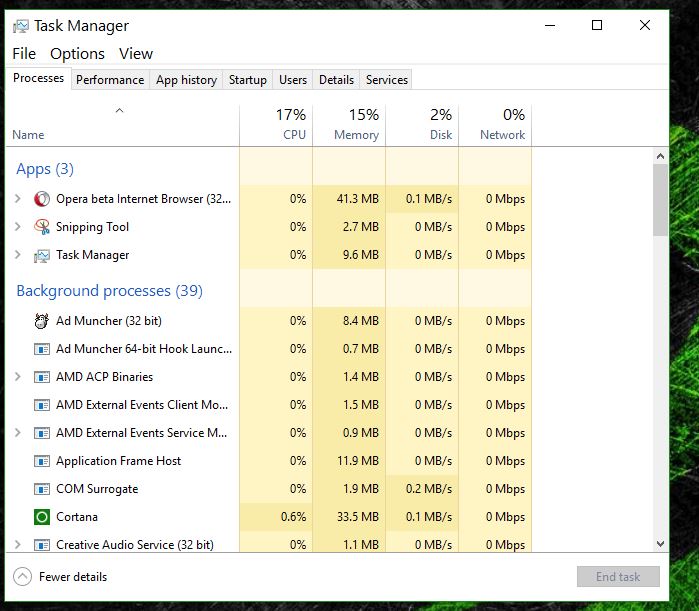Open the Startup tab

tap(247, 80)
